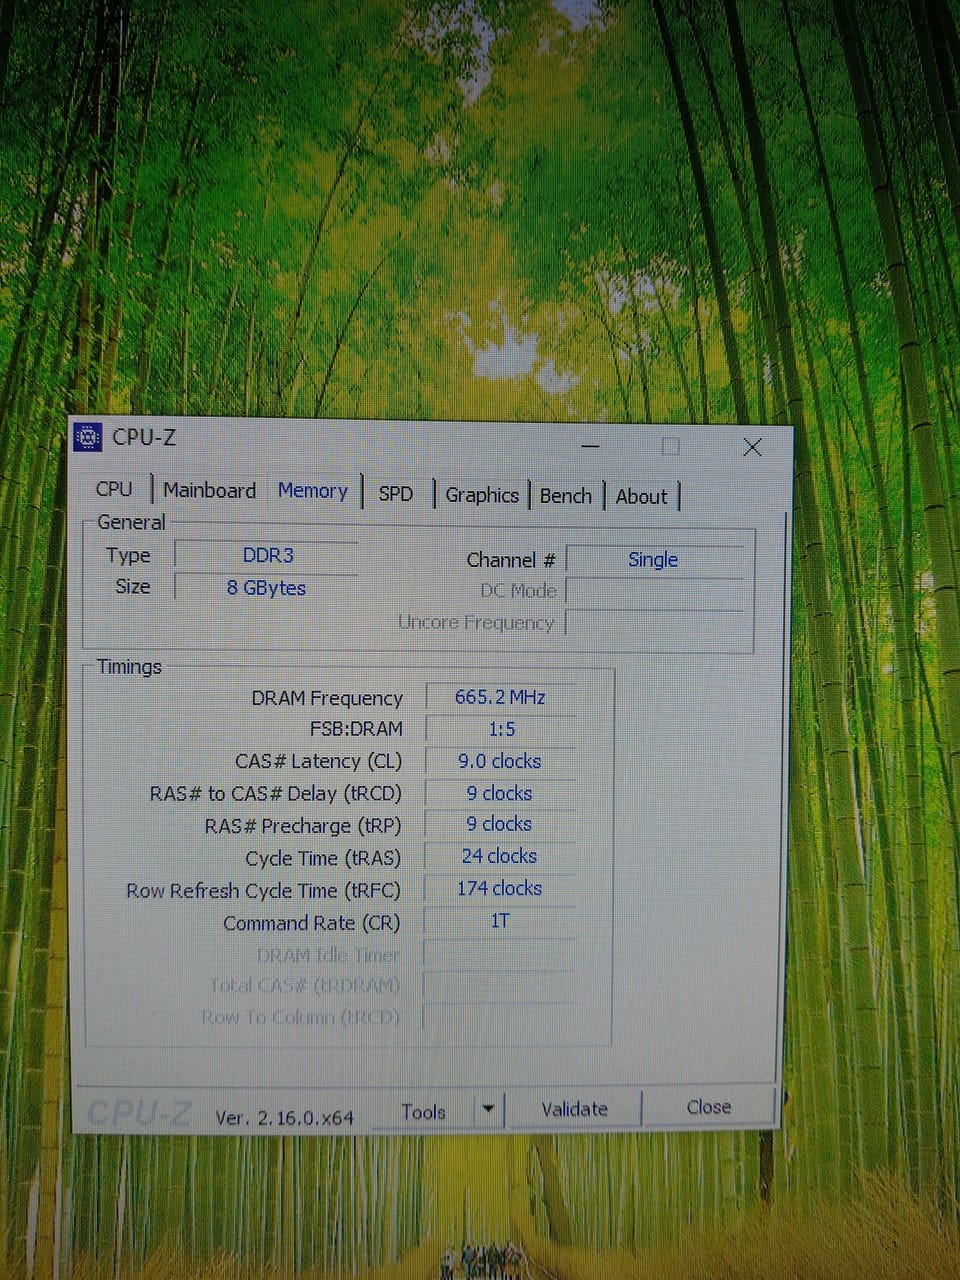Click the FSB:DRAM label
Image resolution: width=960 pixels, height=1280 pixels.
(x=356, y=729)
